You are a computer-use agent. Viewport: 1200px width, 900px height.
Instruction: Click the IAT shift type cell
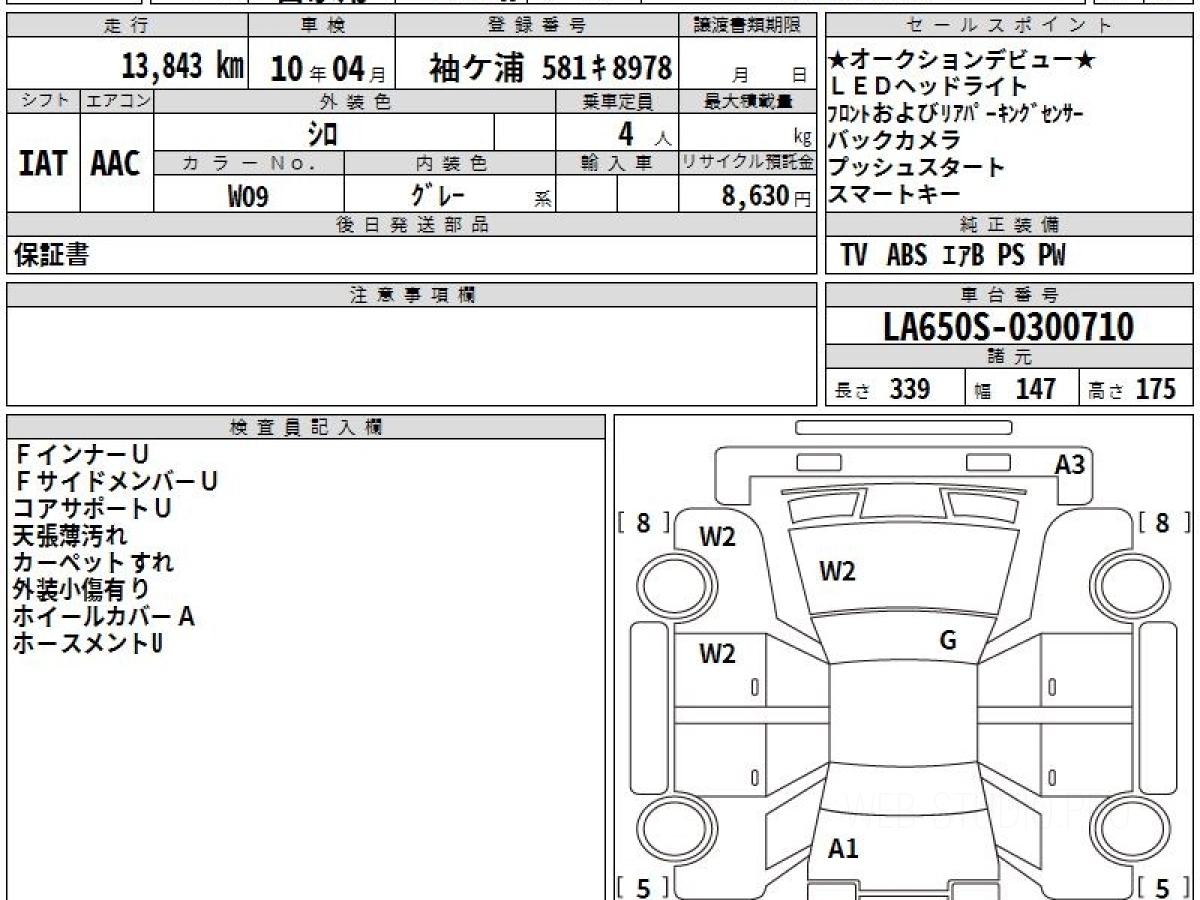(x=43, y=164)
